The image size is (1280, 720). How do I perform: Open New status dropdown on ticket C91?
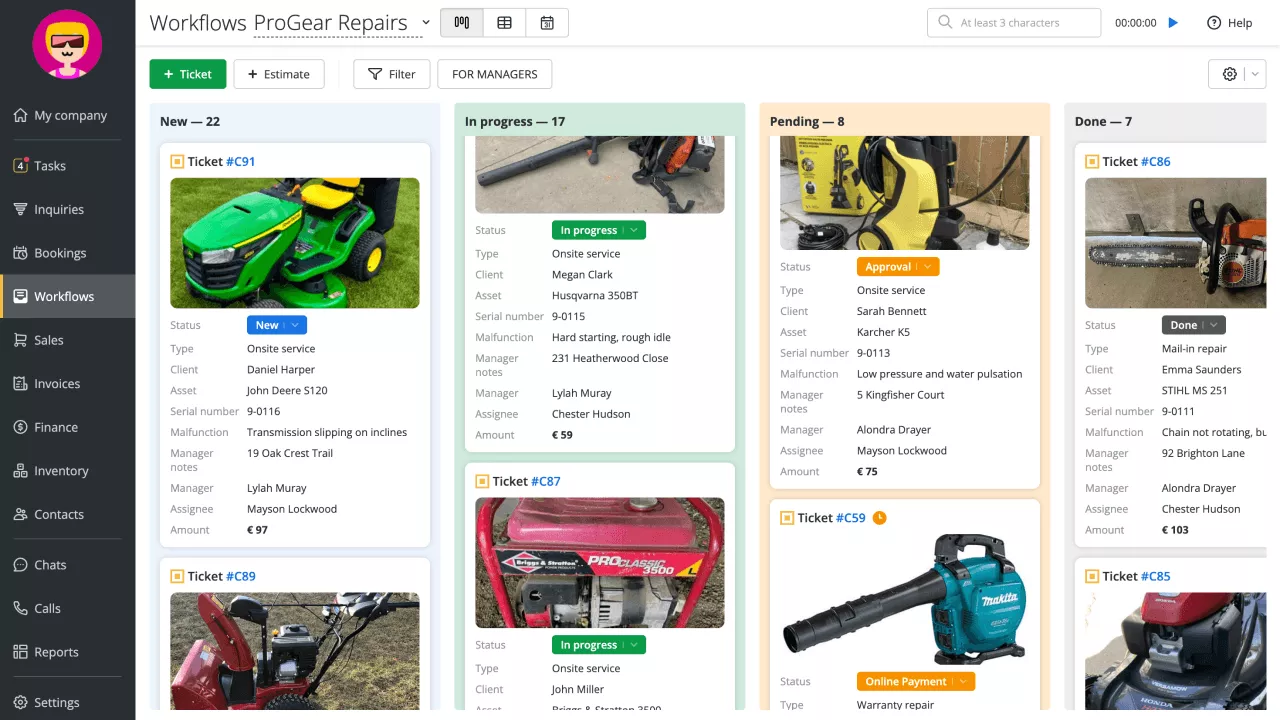(277, 325)
